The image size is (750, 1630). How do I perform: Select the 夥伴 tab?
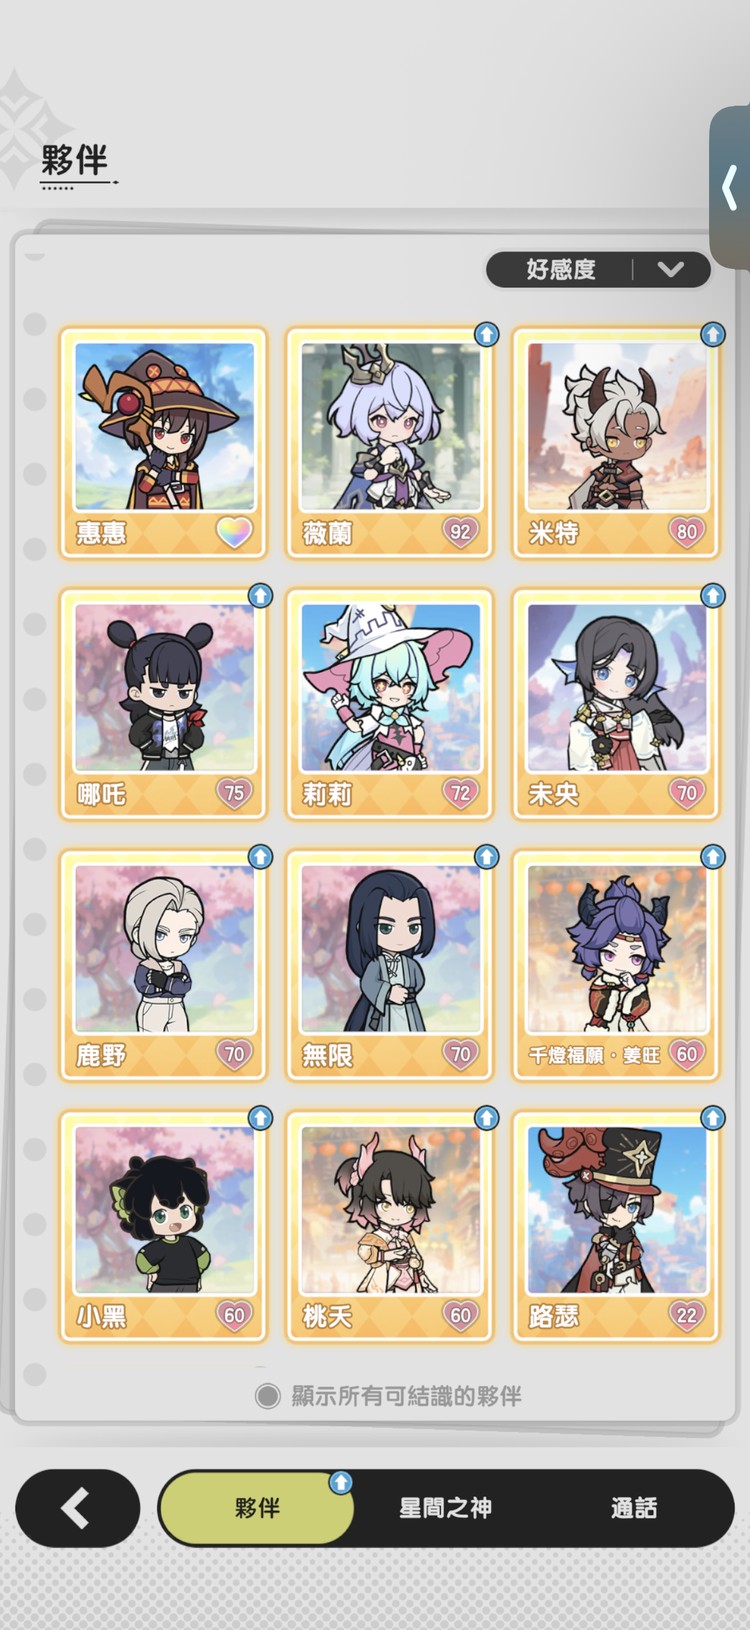click(x=257, y=1508)
